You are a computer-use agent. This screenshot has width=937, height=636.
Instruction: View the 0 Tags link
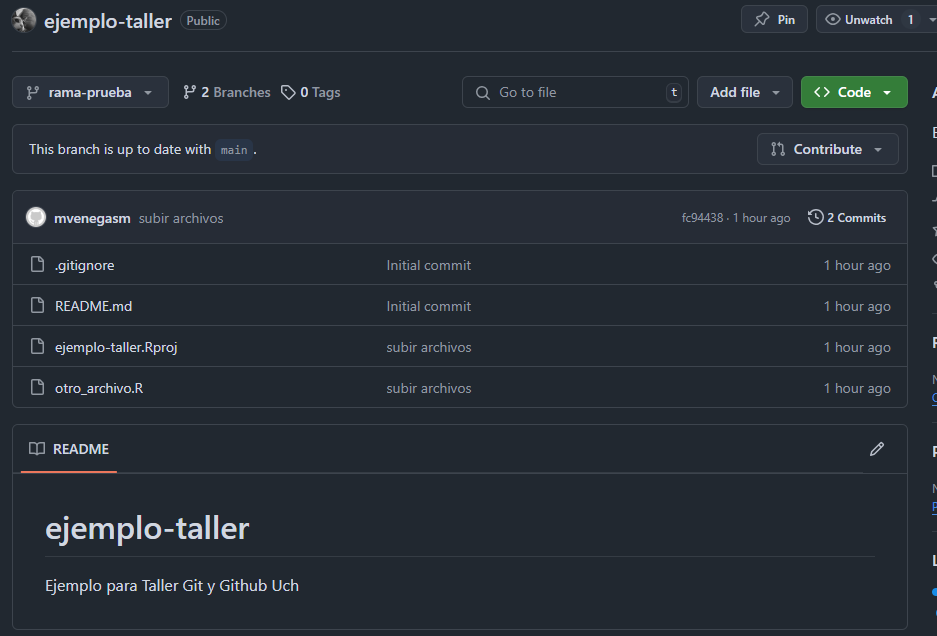[311, 92]
